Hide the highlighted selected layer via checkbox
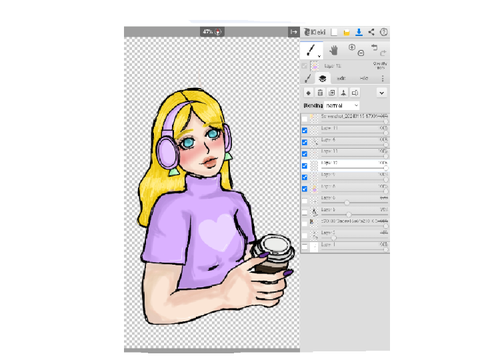This screenshot has height=360, width=480. (304, 166)
